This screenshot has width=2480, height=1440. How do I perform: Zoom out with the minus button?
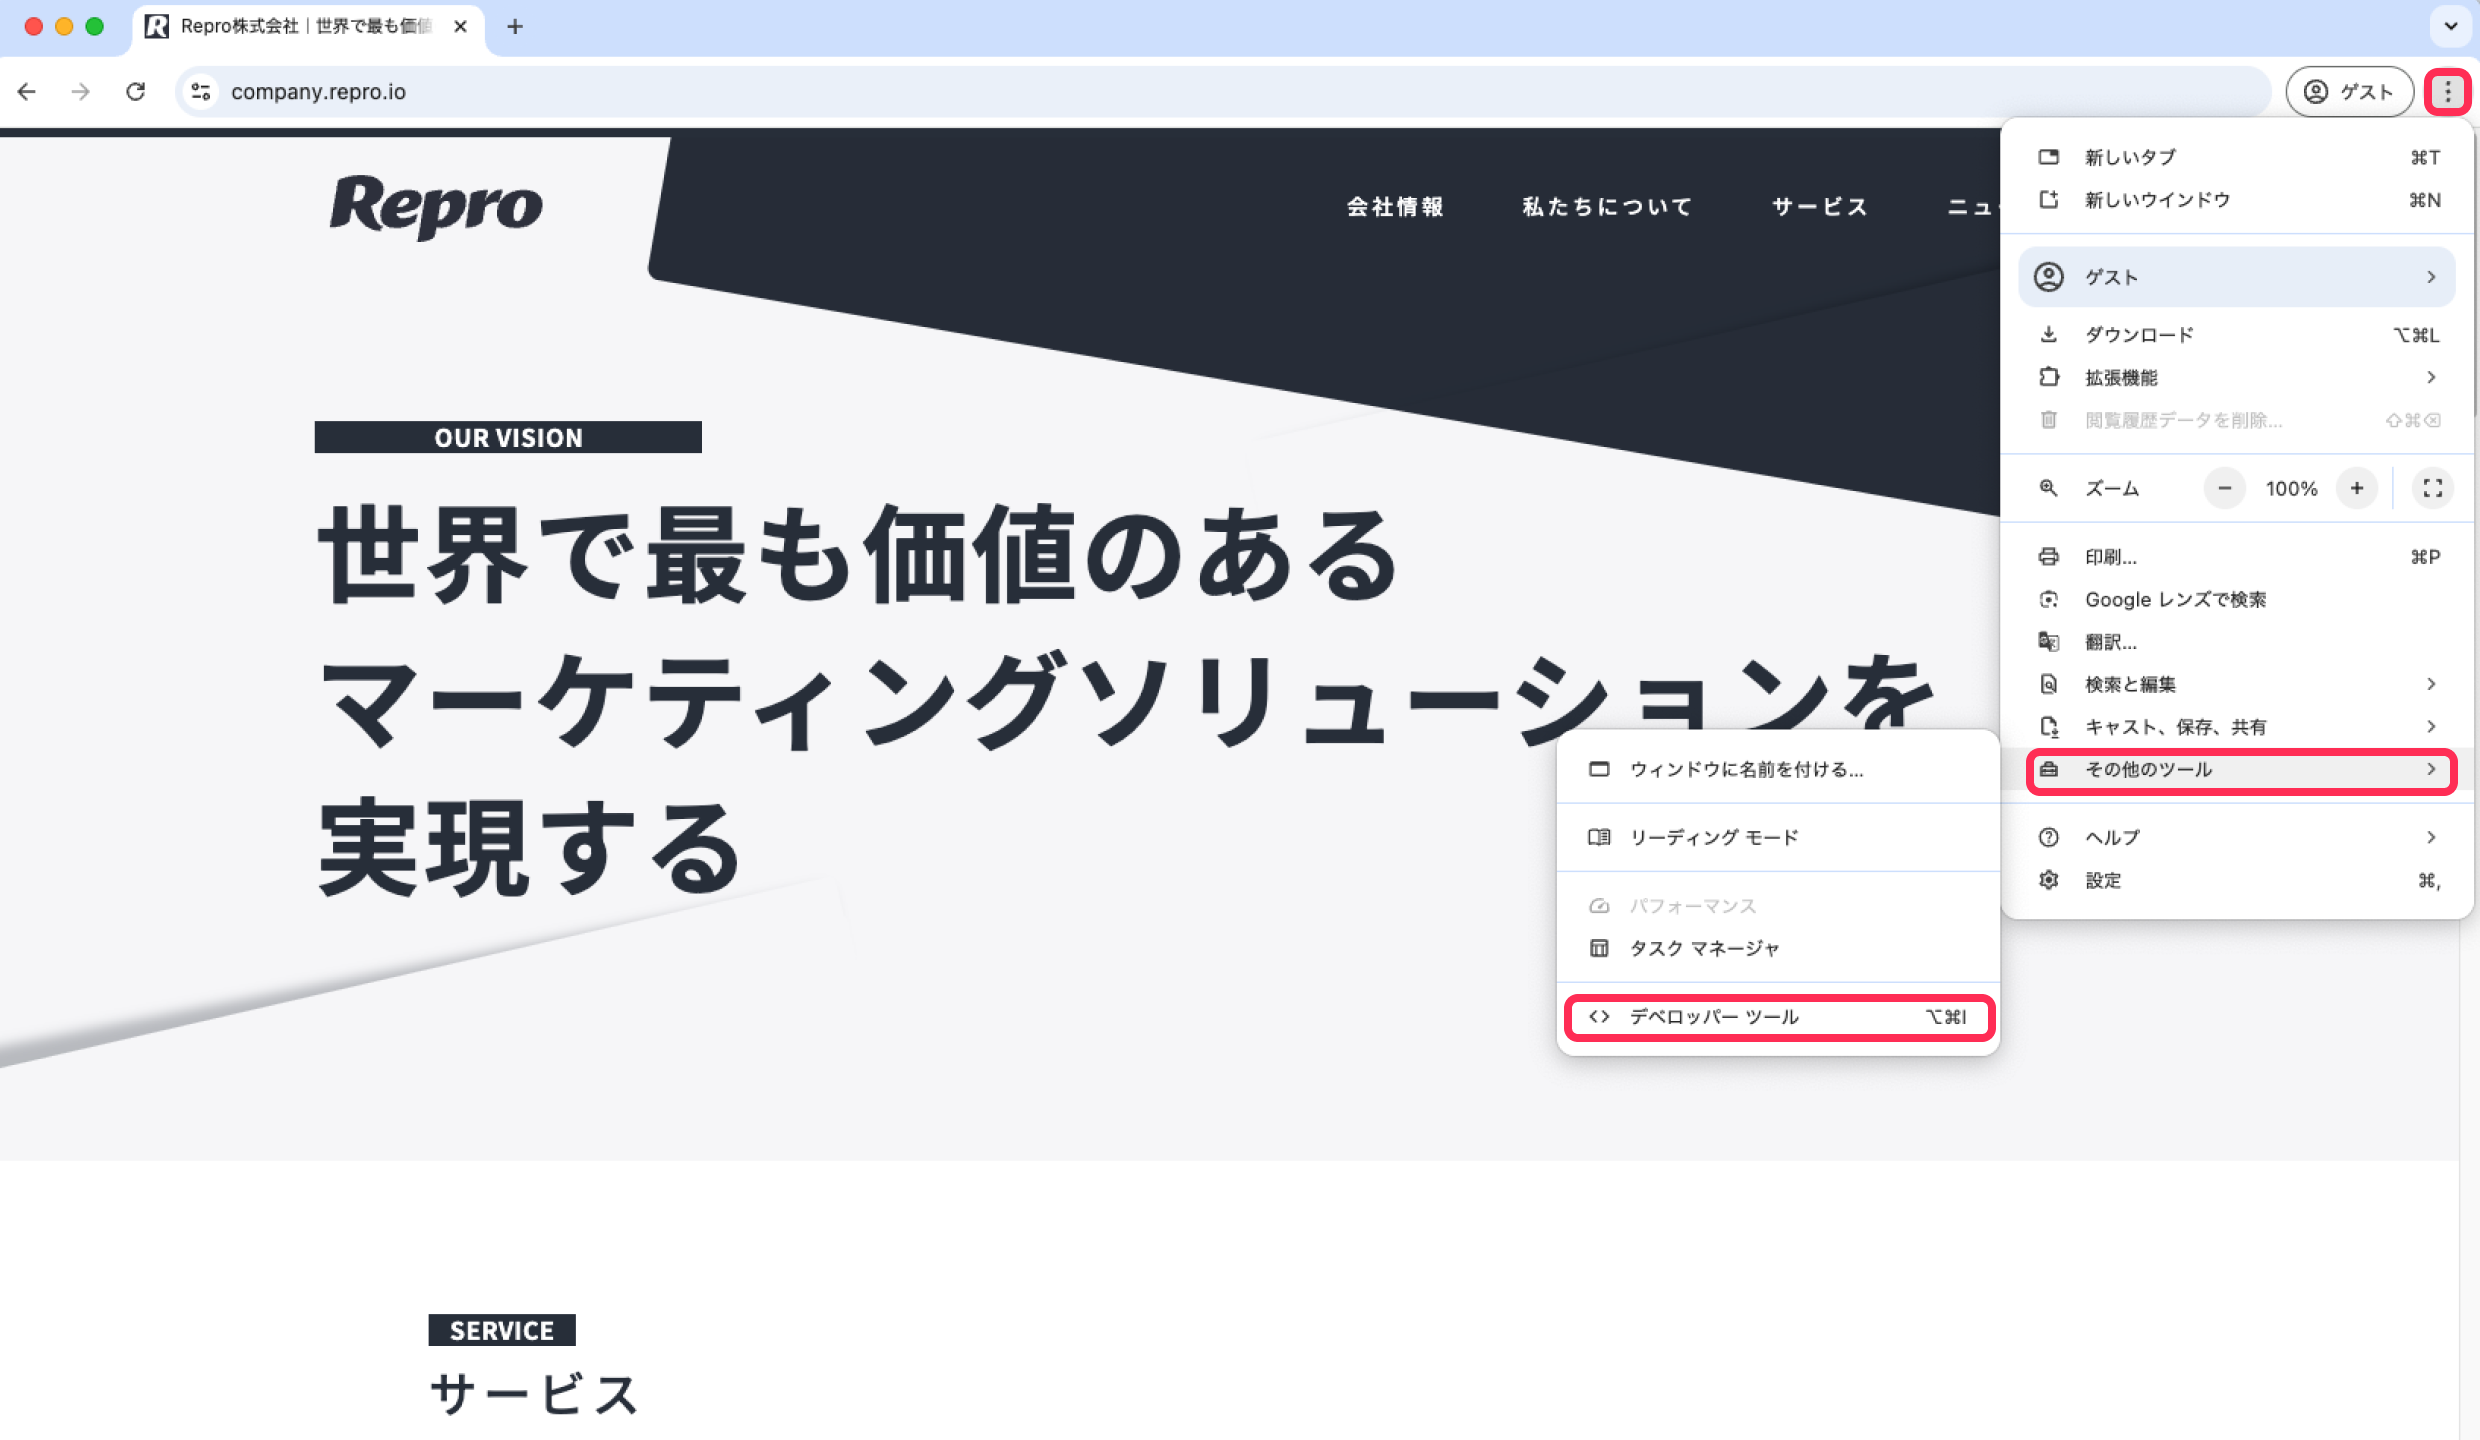2225,488
